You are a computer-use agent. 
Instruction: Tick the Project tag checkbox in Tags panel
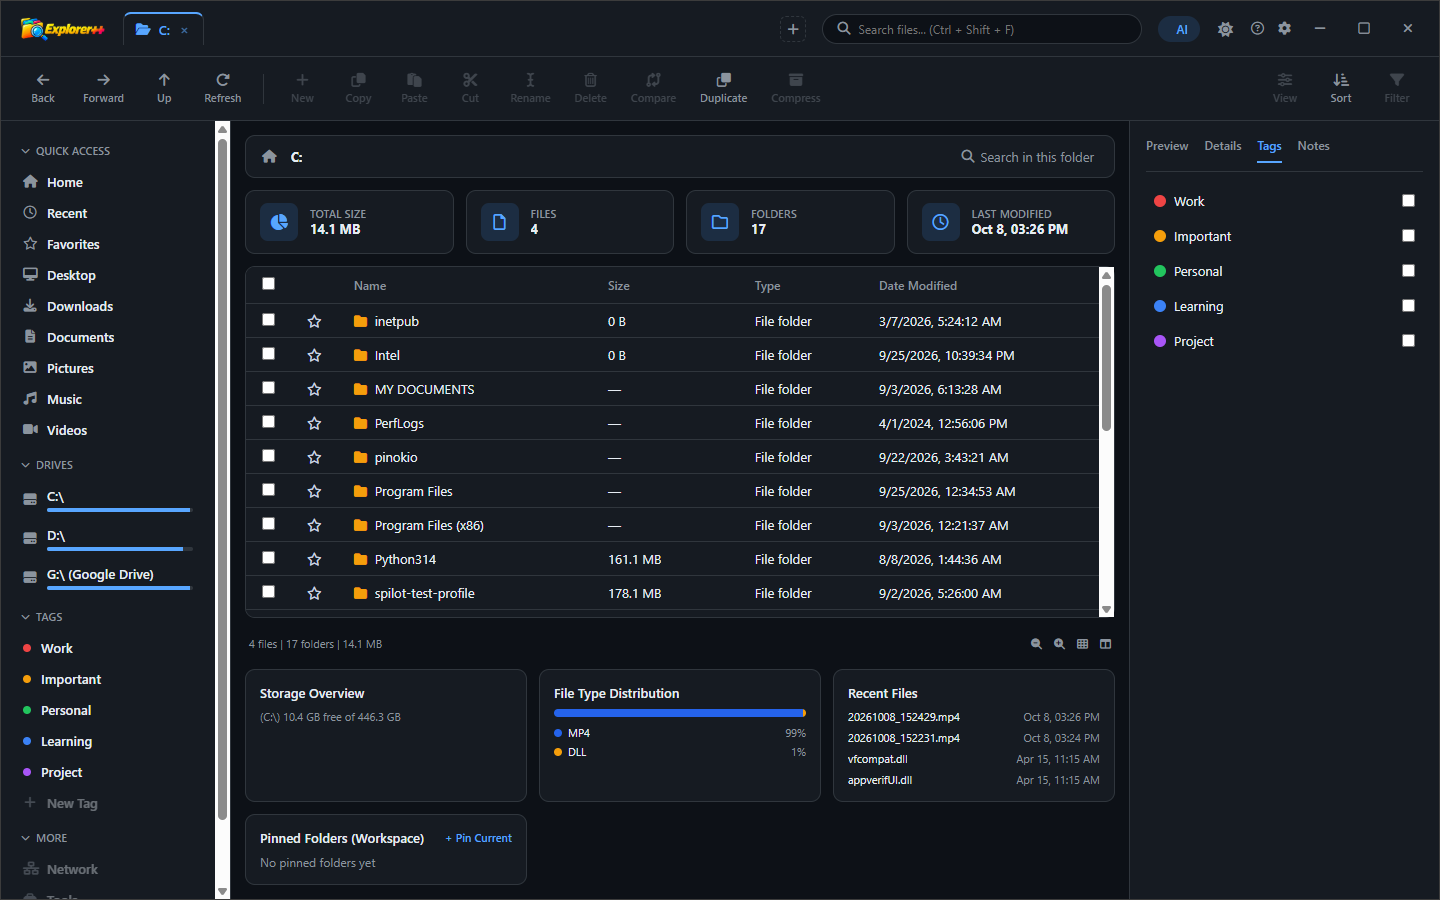point(1408,341)
